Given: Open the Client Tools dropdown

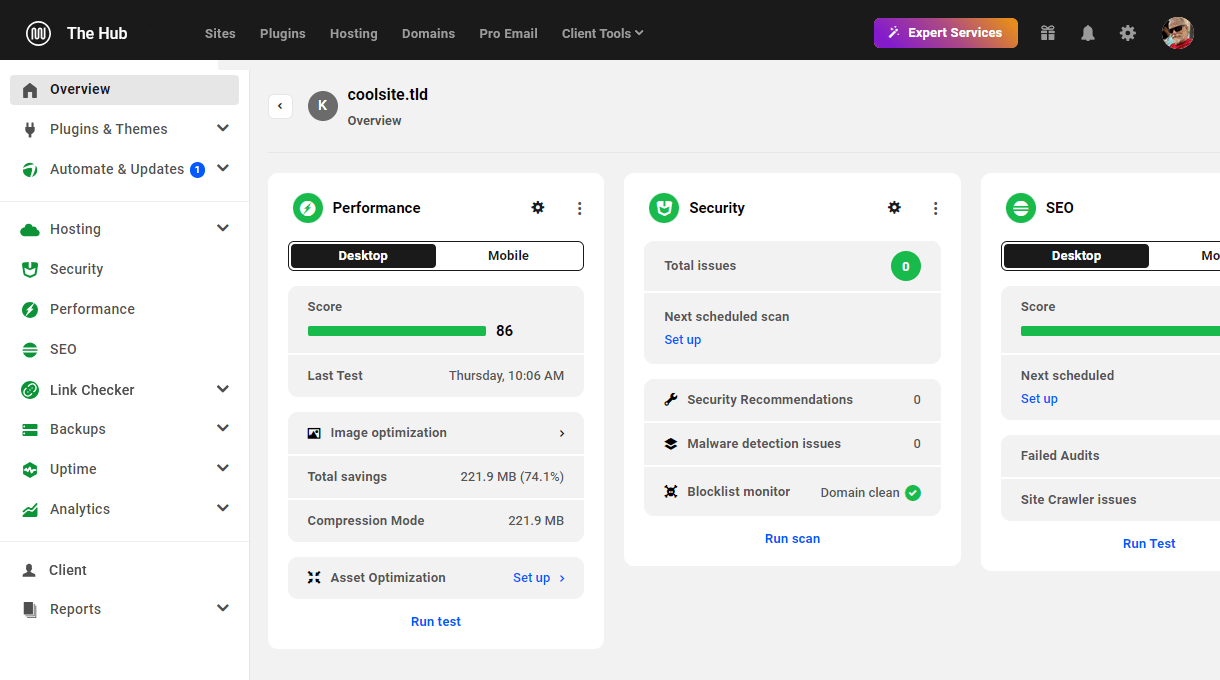Looking at the screenshot, I should pyautogui.click(x=602, y=33).
